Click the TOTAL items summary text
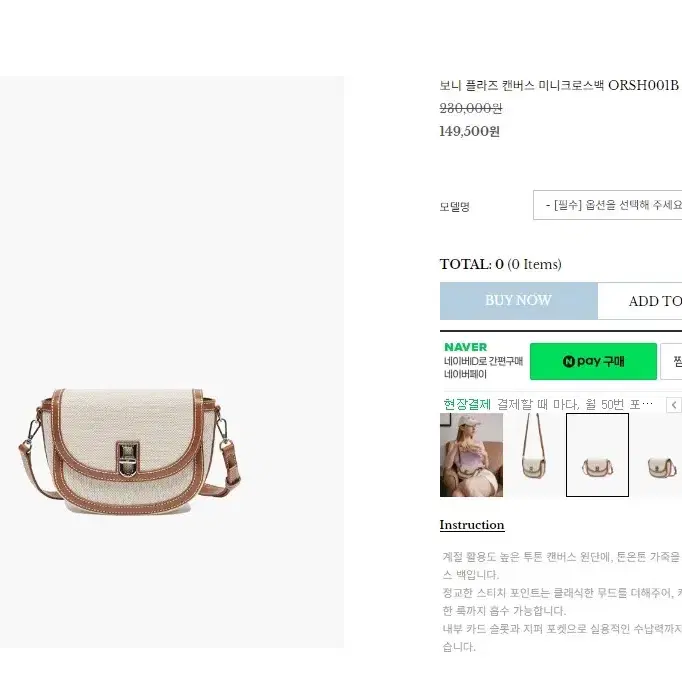This screenshot has height=682, width=682. tap(501, 264)
